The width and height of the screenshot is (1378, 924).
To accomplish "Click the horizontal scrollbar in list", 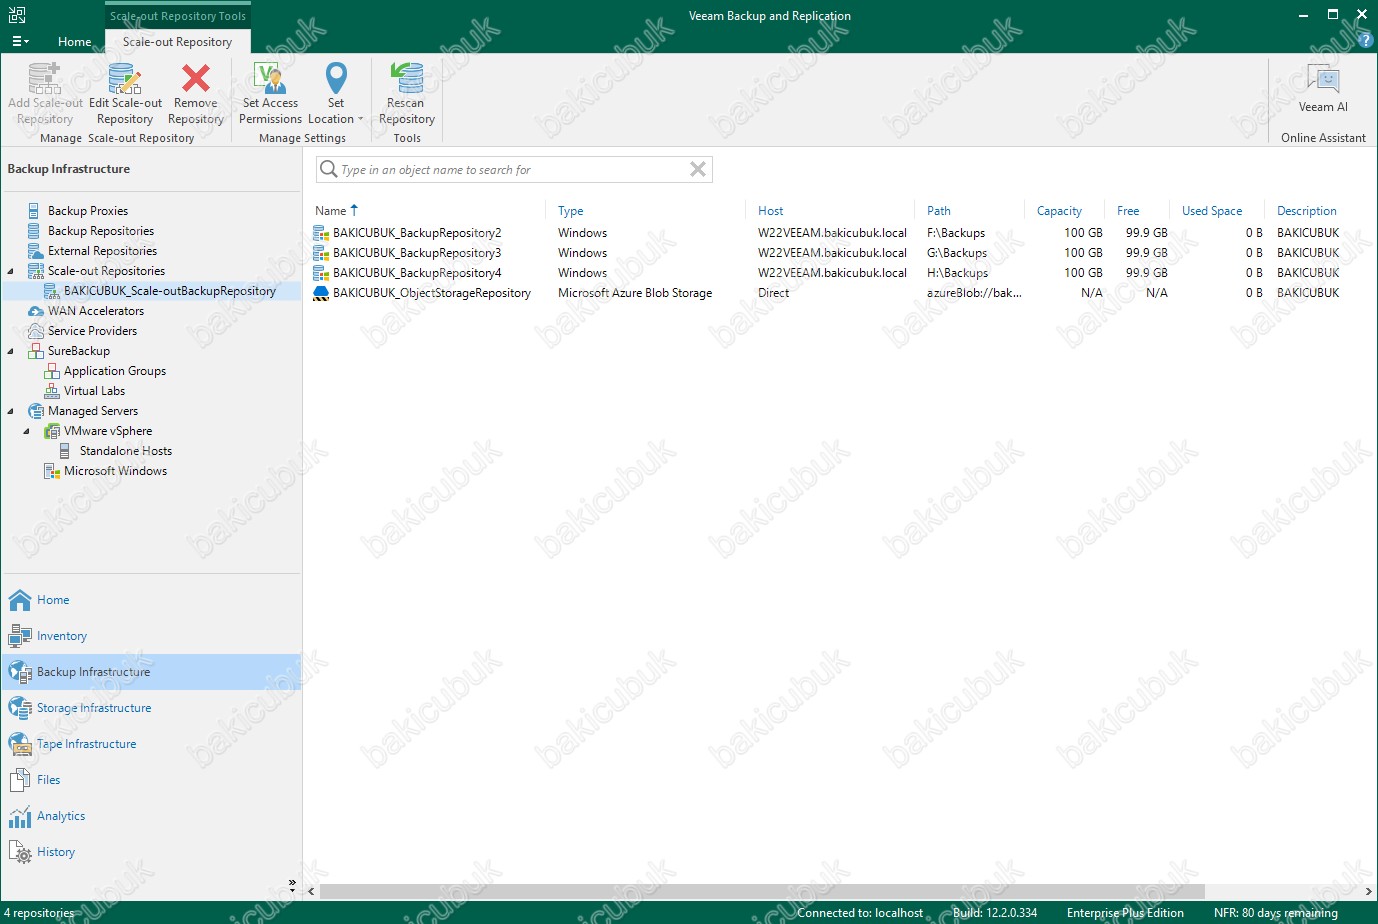I will 760,891.
